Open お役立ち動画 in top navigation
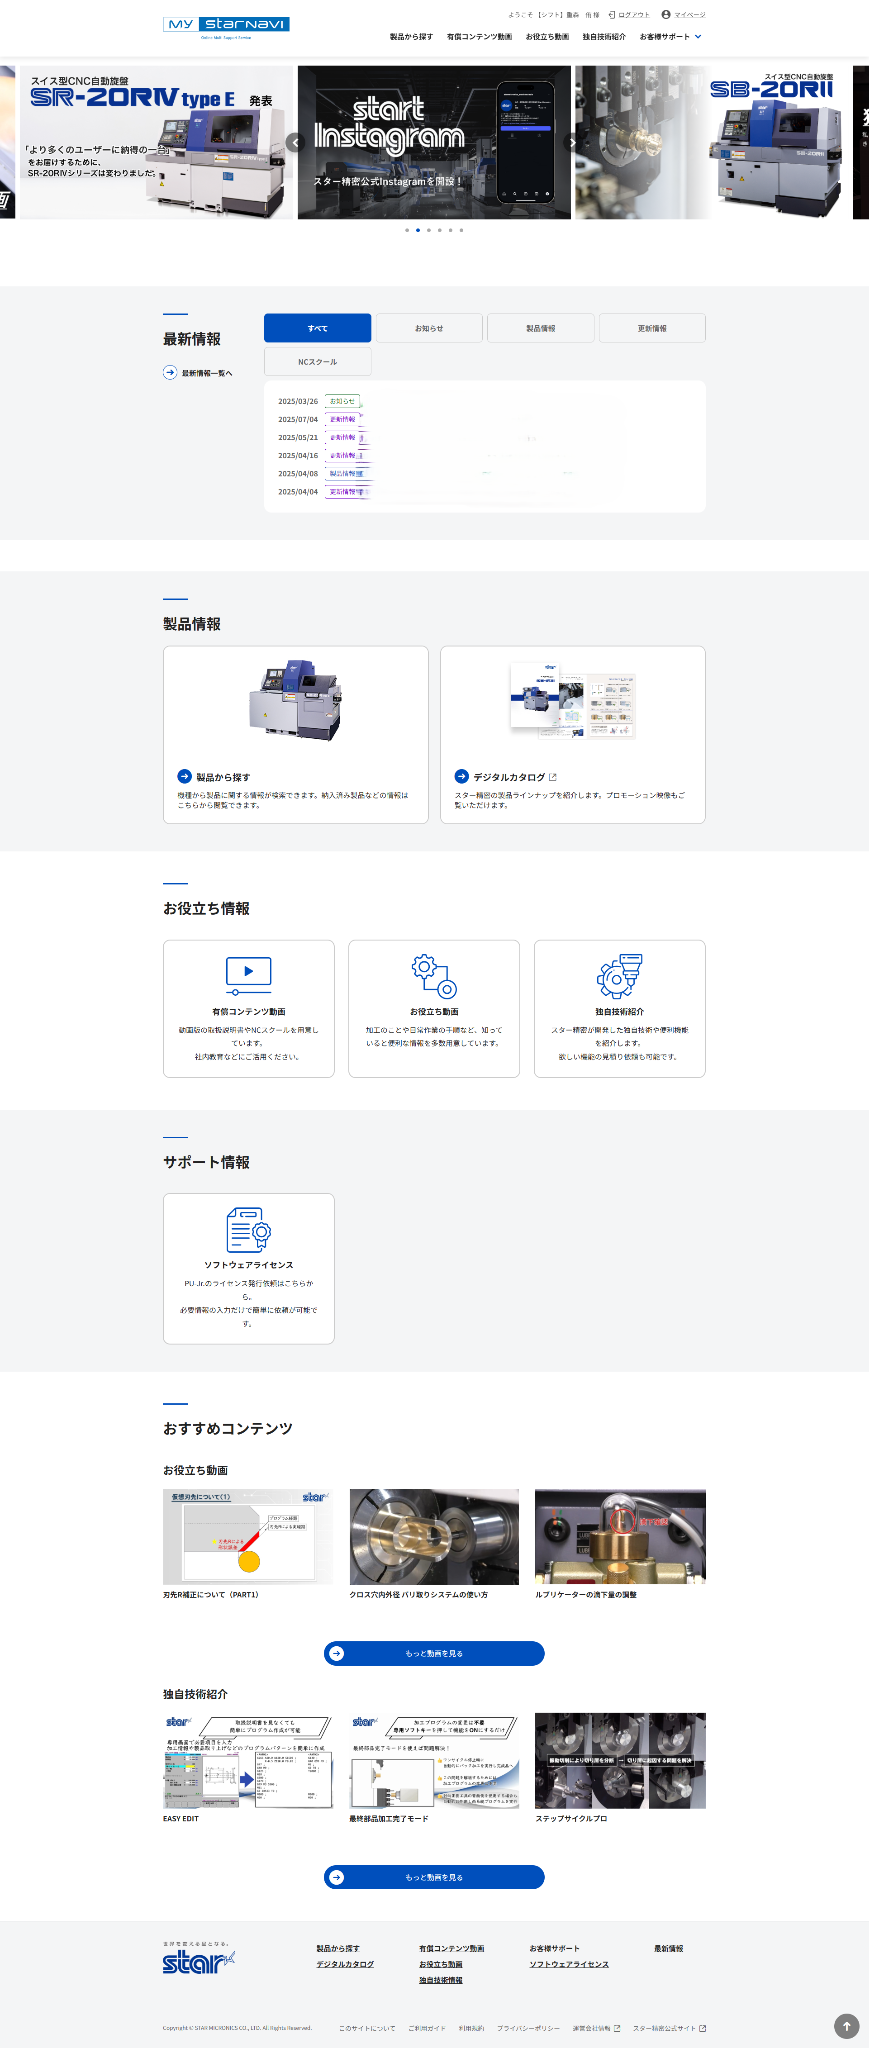Image resolution: width=869 pixels, height=2048 pixels. coord(547,37)
